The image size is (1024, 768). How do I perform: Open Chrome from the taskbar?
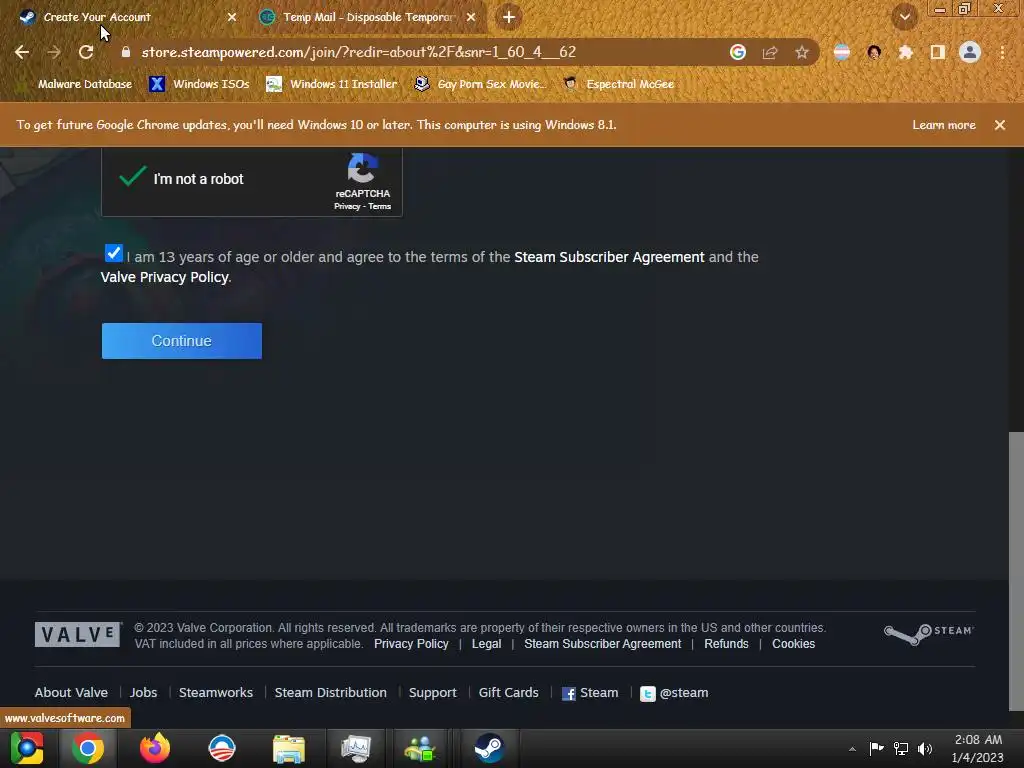[88, 748]
